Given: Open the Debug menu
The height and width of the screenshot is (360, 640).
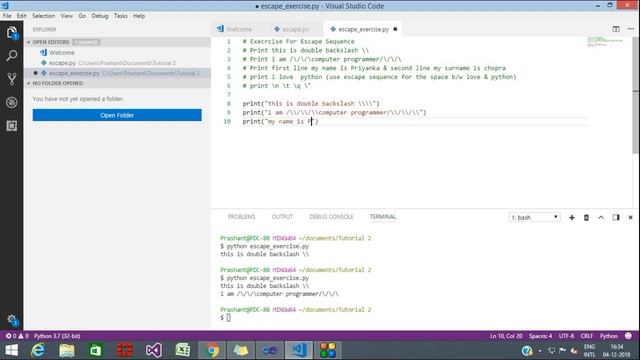Looking at the screenshot, I should (x=100, y=16).
